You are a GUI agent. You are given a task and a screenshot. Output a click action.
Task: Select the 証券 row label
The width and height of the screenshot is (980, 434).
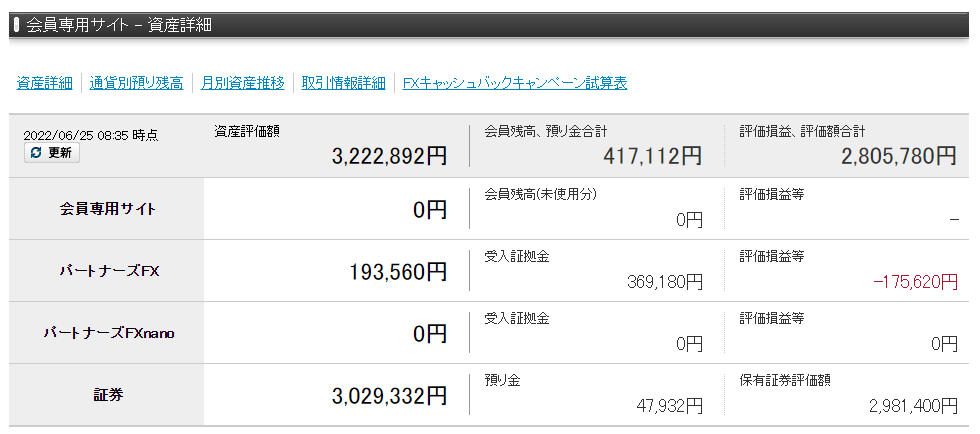click(x=108, y=395)
